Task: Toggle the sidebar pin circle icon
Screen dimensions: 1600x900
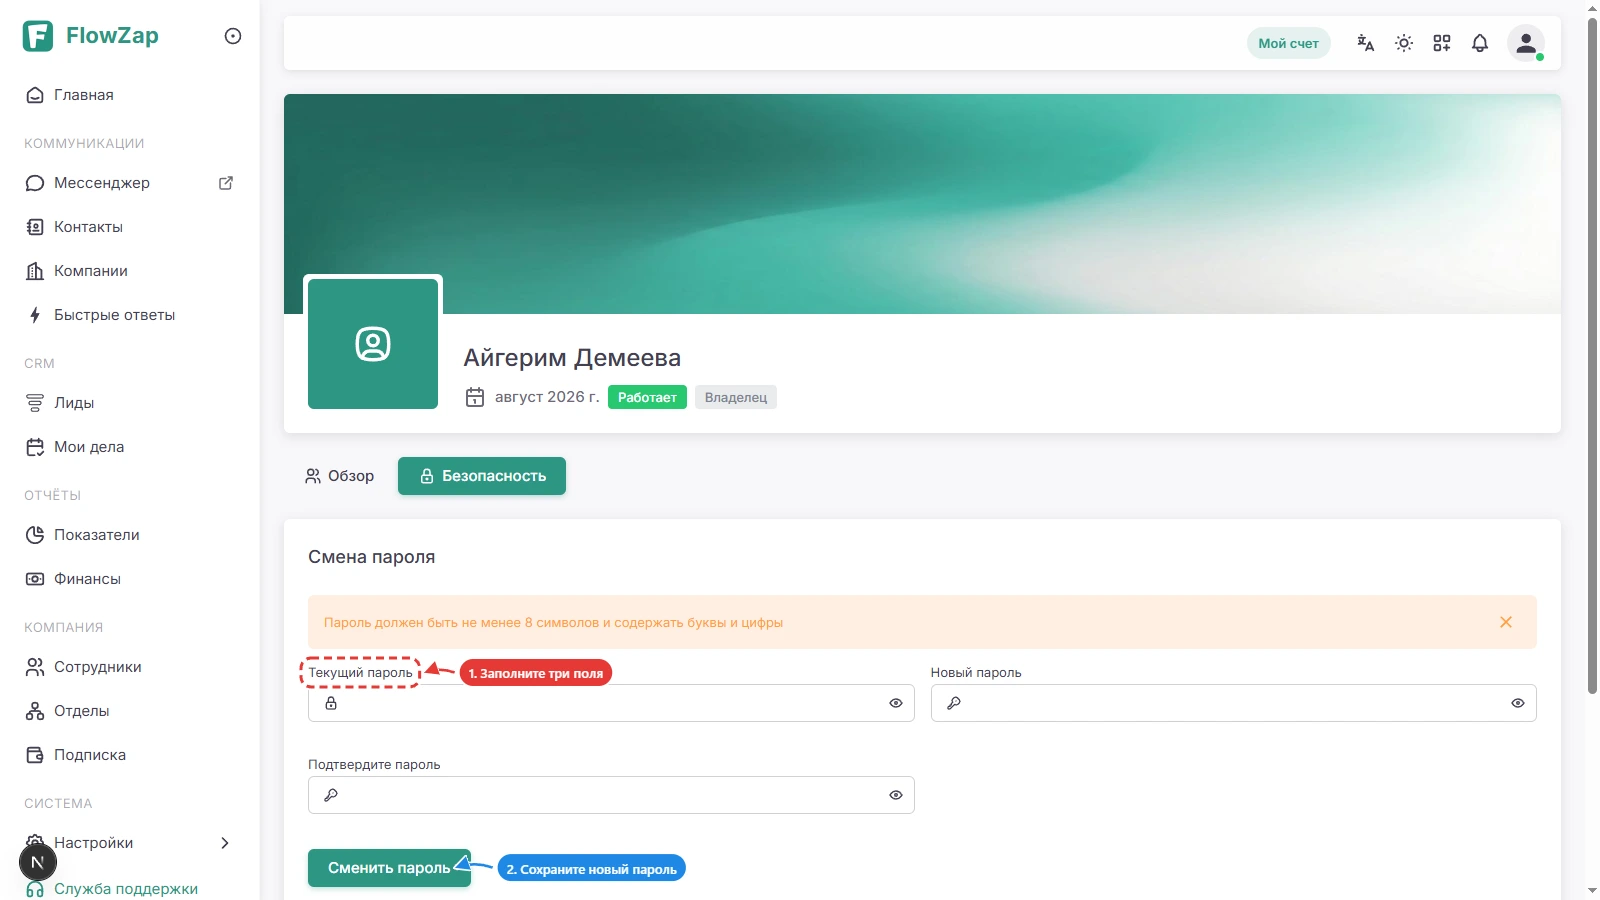Action: coord(233,36)
